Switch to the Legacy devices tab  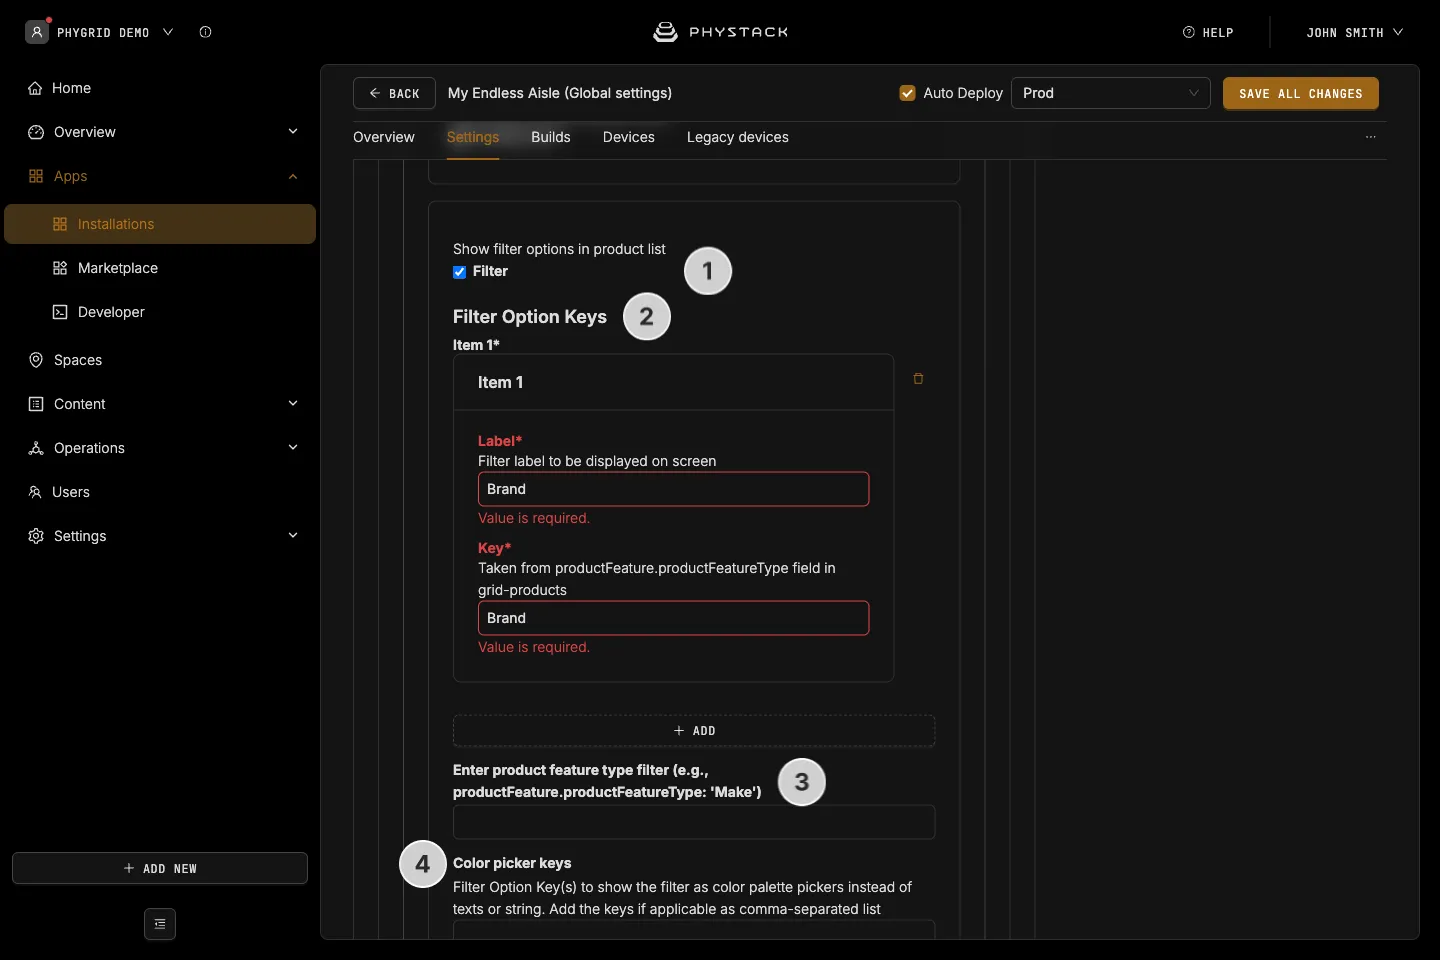pos(738,137)
